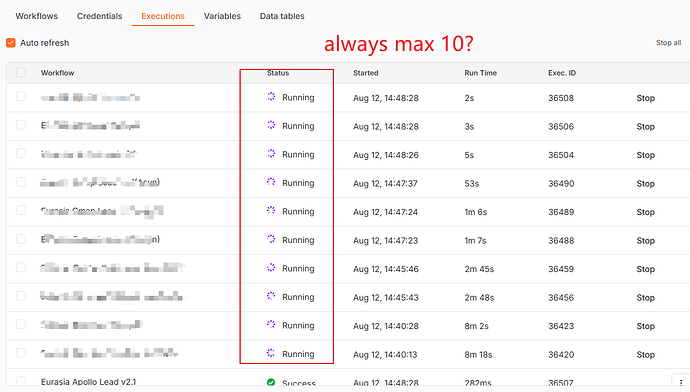Viewport: 690px width, 392px height.
Task: Click the Exec. ID column header
Action: pos(562,73)
